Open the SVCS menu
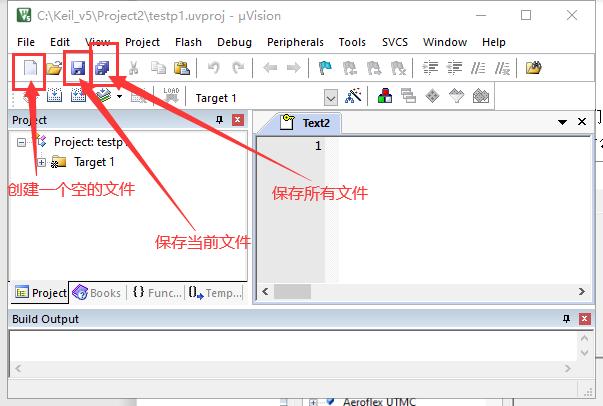The height and width of the screenshot is (406, 603). tap(395, 42)
